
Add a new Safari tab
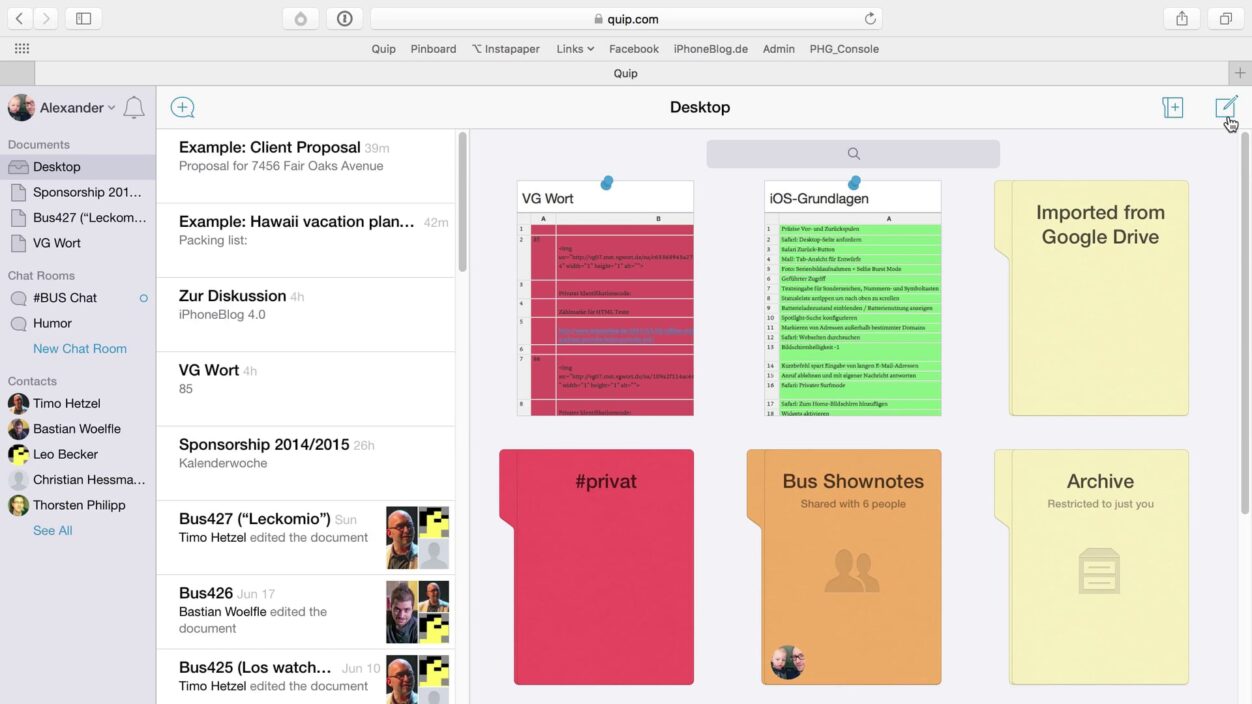1239,73
